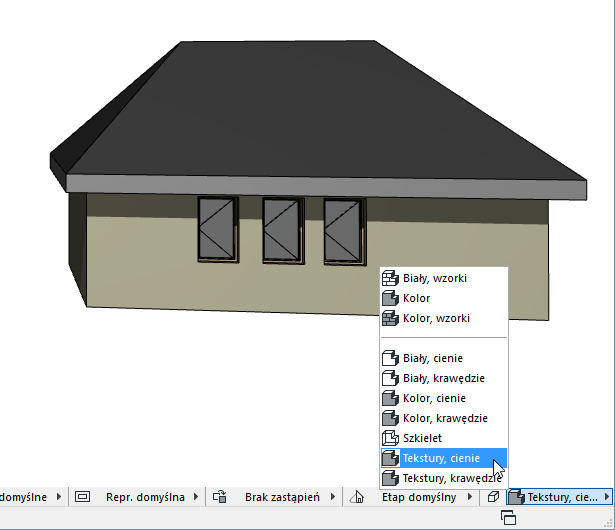
Task: Expand the arrow after "Repr. domyślna"
Action: pos(195,497)
